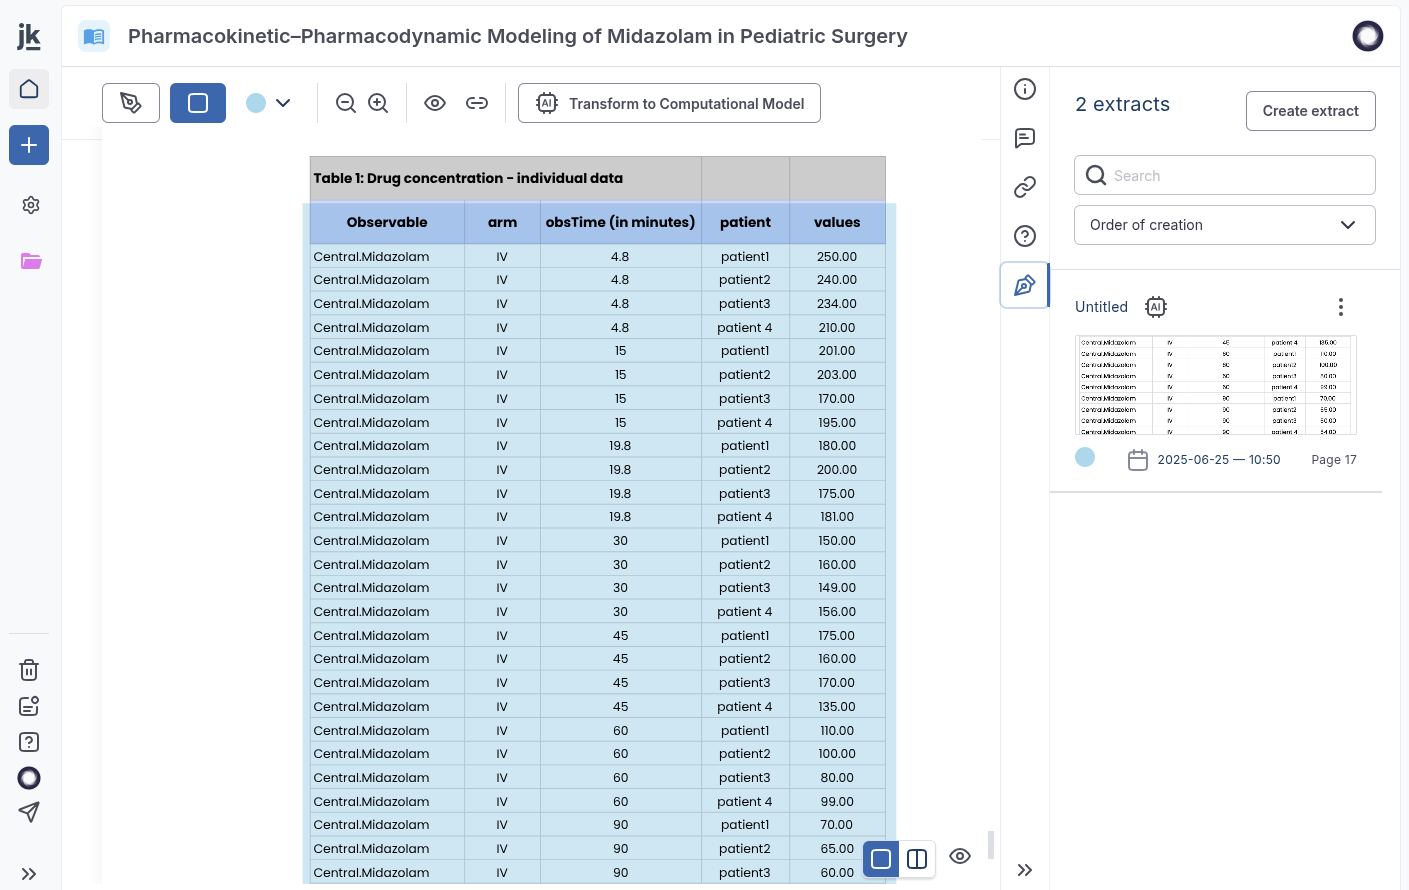Image resolution: width=1409 pixels, height=890 pixels.
Task: Expand the highlight color dropdown arrow
Action: (283, 103)
